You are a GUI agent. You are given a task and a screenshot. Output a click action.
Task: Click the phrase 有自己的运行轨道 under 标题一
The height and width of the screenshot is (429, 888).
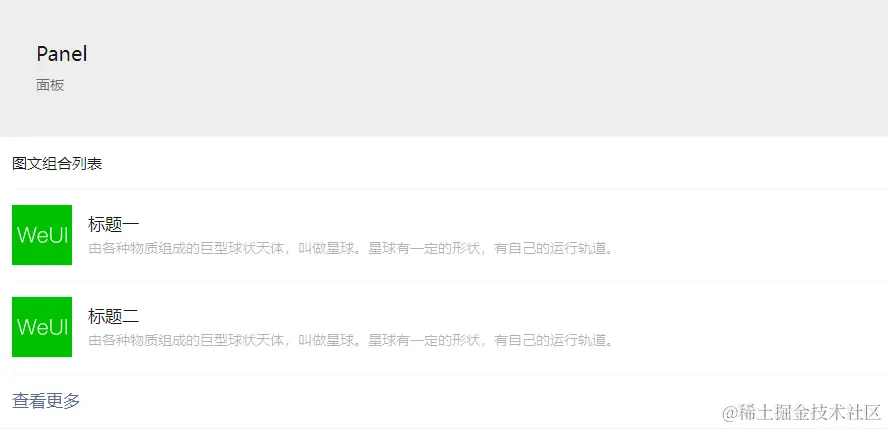pos(550,248)
